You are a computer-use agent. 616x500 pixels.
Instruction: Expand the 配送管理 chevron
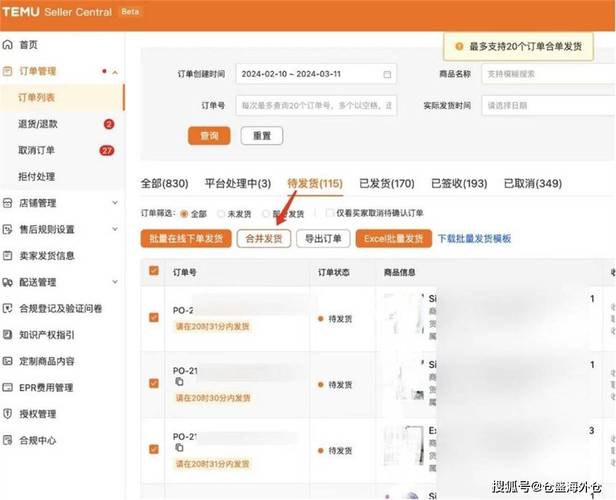coord(115,282)
